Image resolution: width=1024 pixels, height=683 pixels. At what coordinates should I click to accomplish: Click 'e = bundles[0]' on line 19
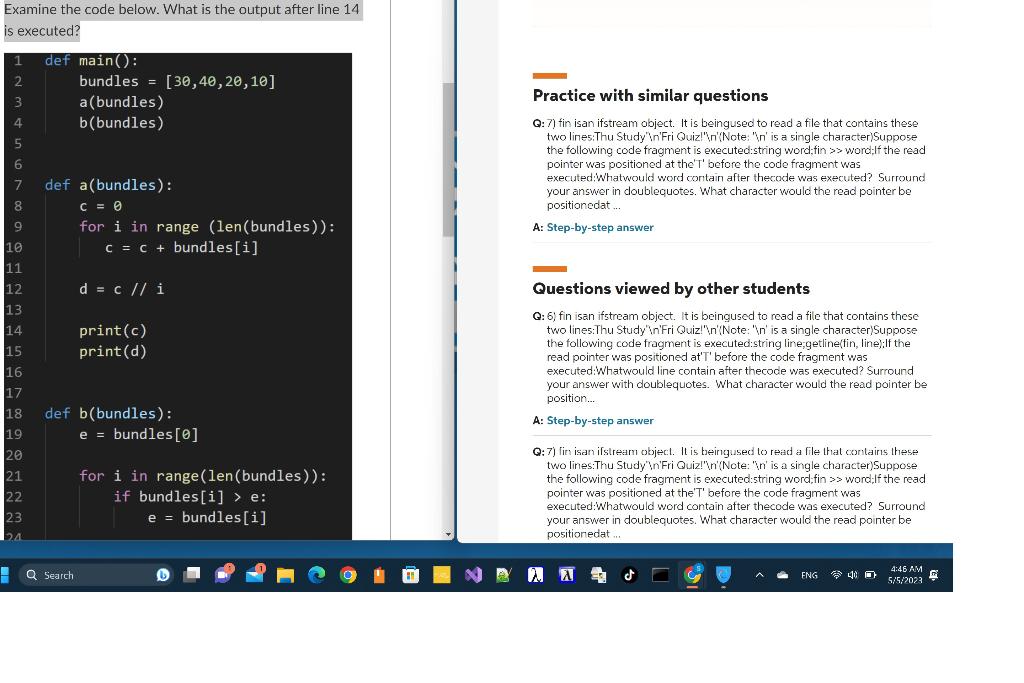pos(138,434)
